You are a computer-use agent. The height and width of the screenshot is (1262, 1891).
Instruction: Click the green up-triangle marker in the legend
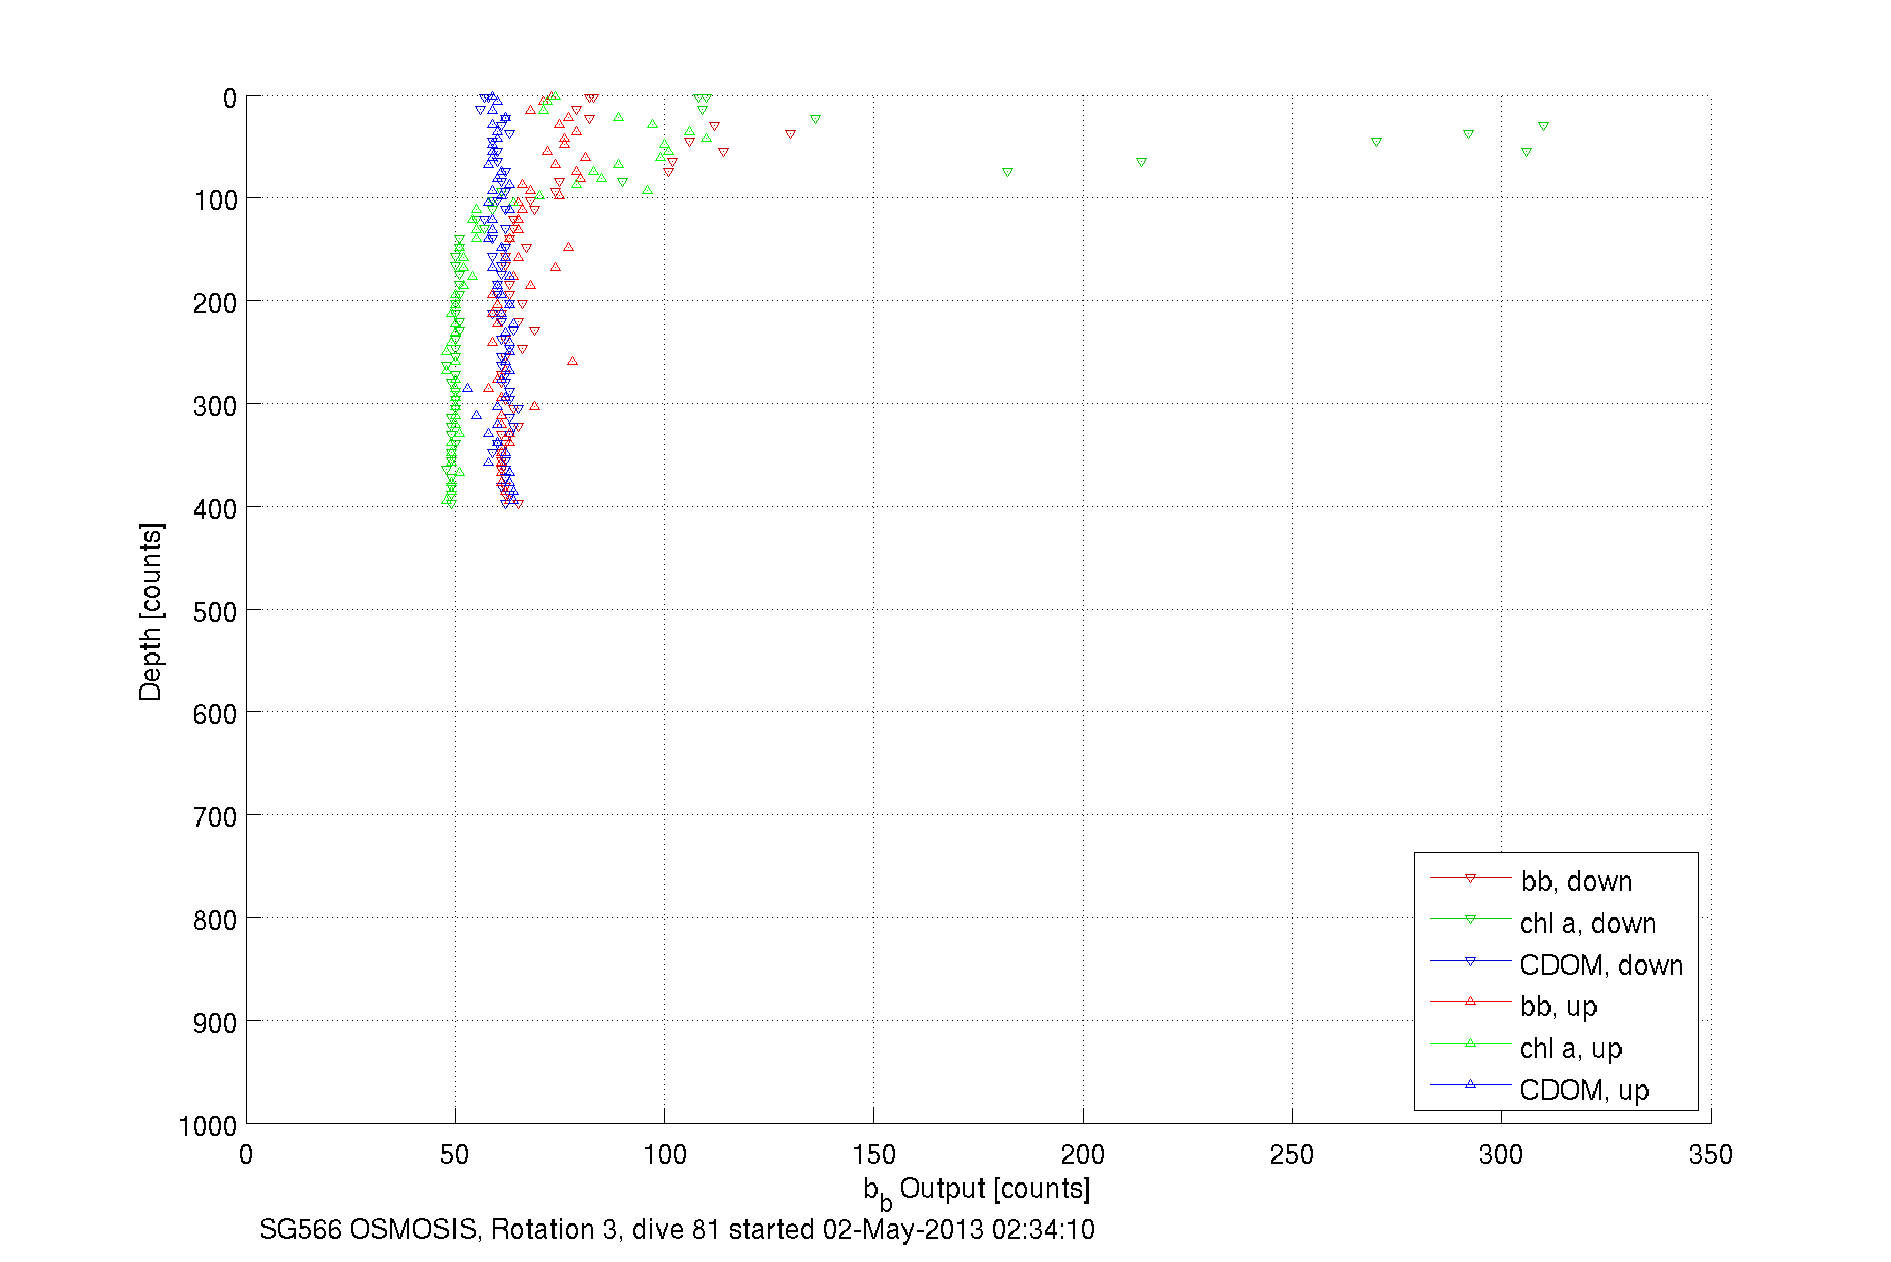pyautogui.click(x=1470, y=1043)
